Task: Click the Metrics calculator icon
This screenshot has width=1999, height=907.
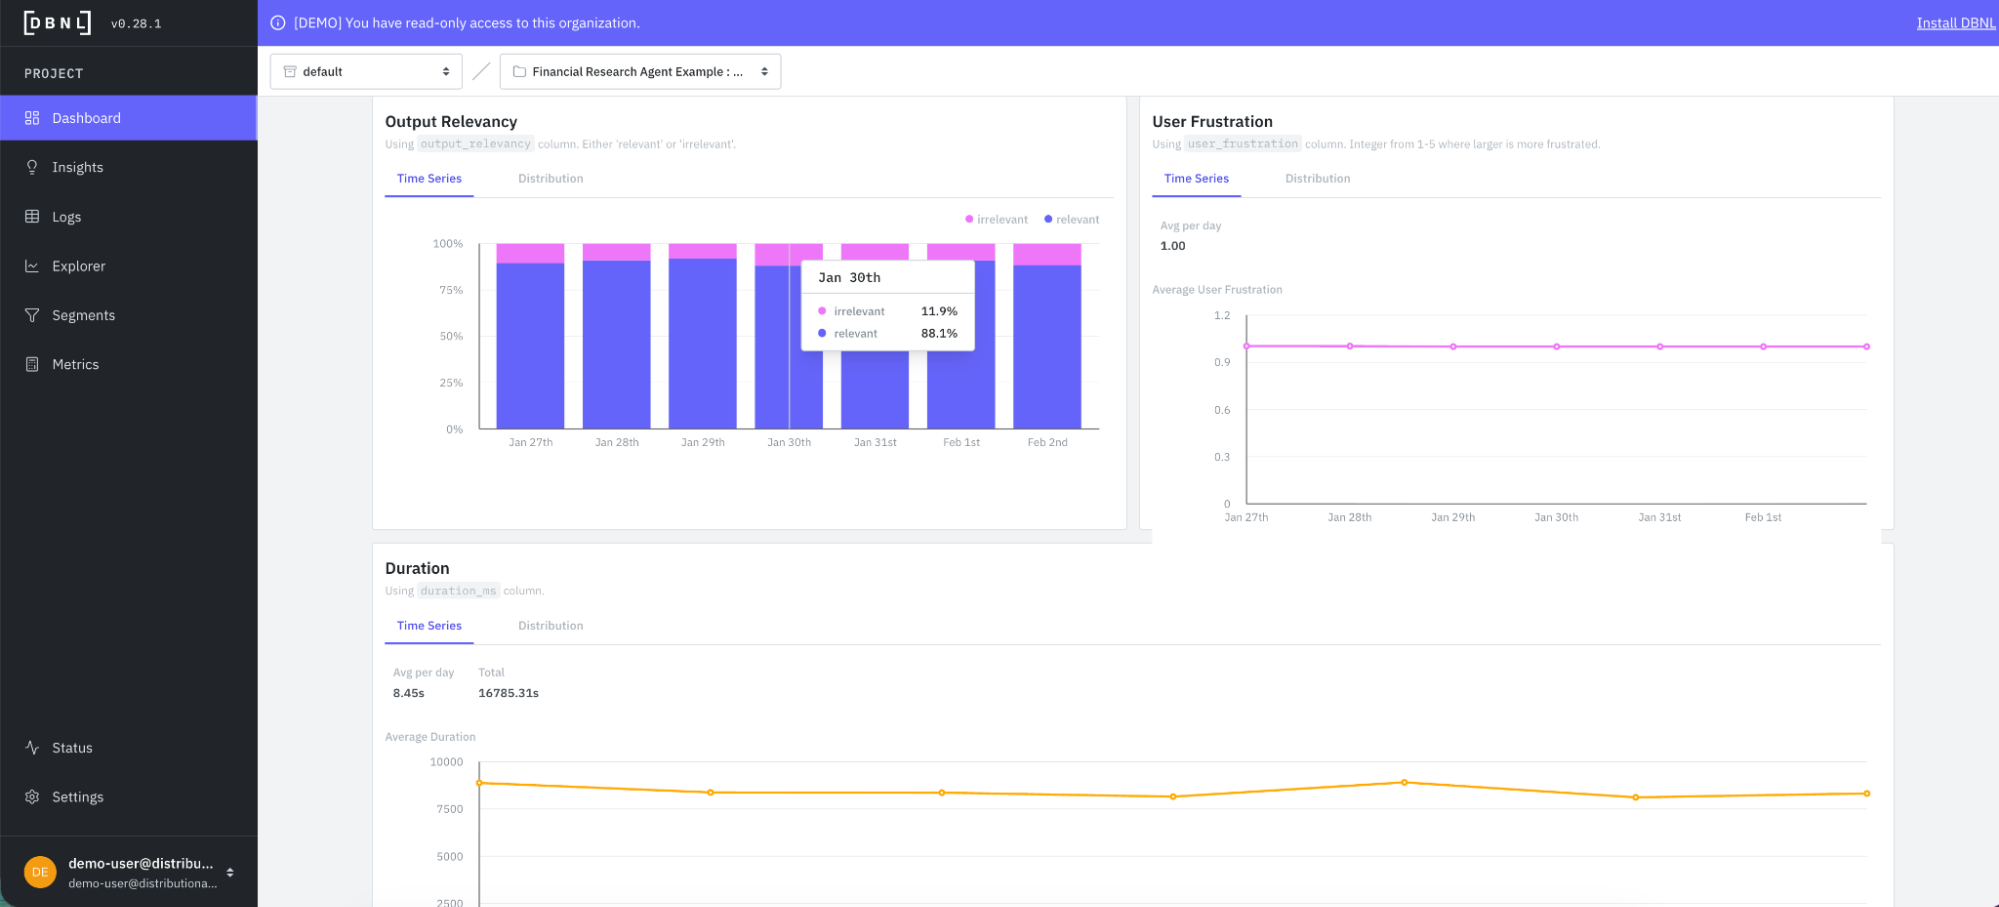Action: coord(32,364)
